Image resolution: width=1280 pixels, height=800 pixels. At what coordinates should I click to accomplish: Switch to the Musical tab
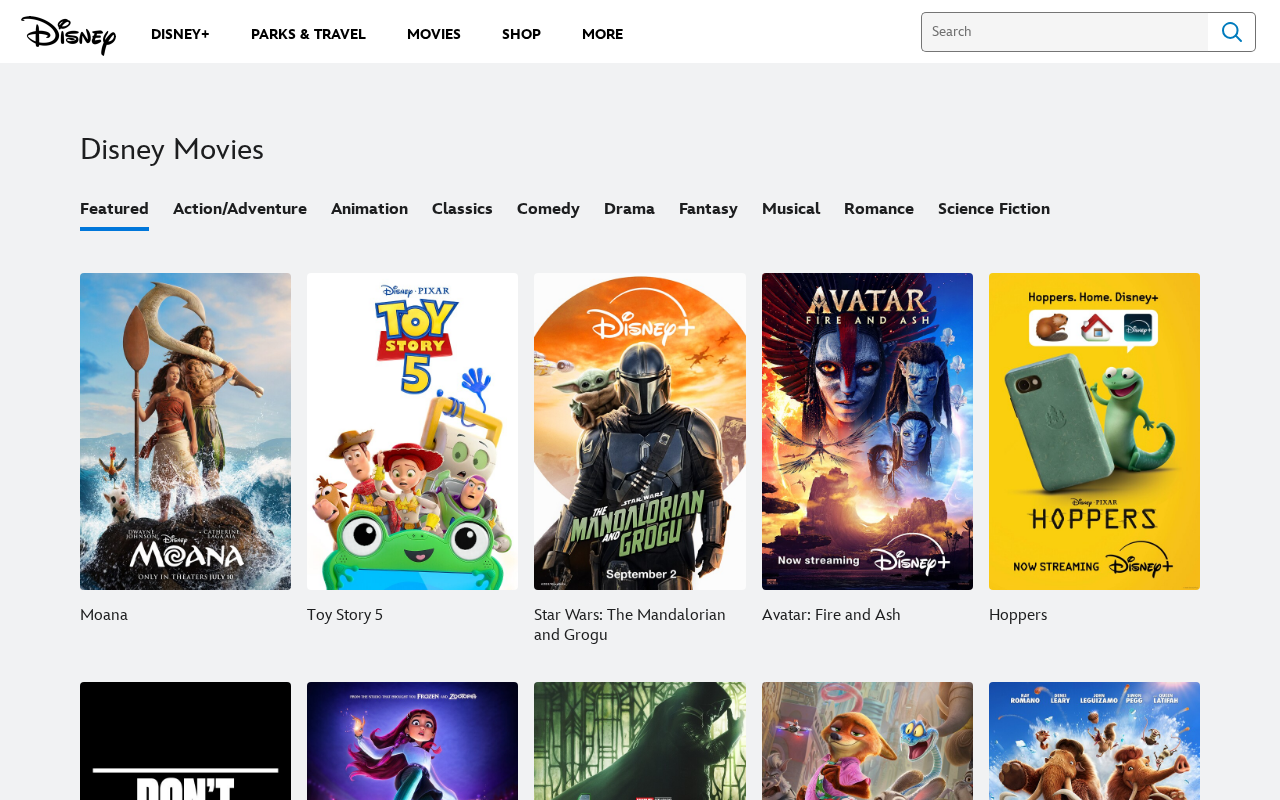click(791, 209)
